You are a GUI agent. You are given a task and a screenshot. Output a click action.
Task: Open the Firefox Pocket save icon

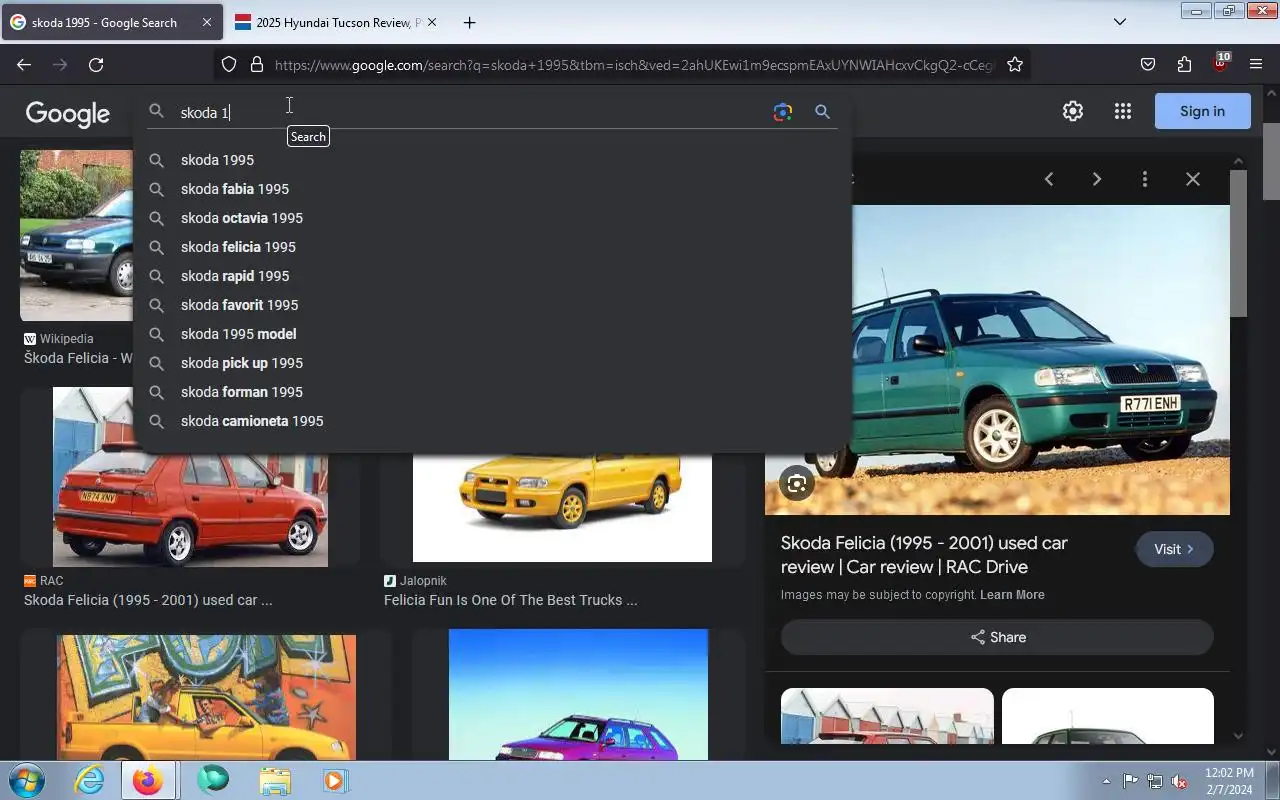coord(1148,64)
